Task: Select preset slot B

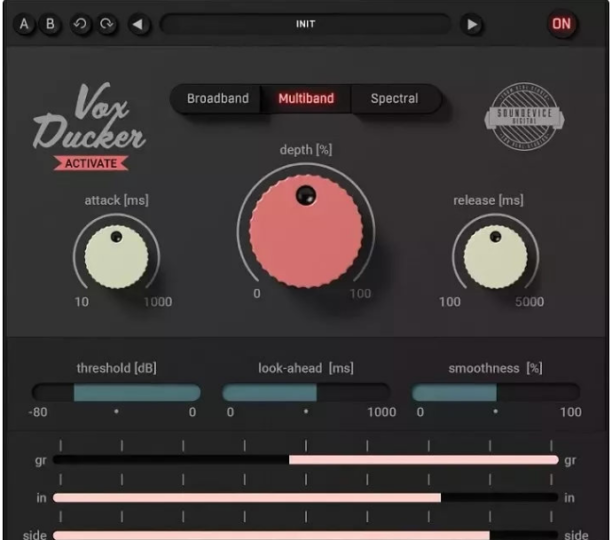Action: (50, 24)
